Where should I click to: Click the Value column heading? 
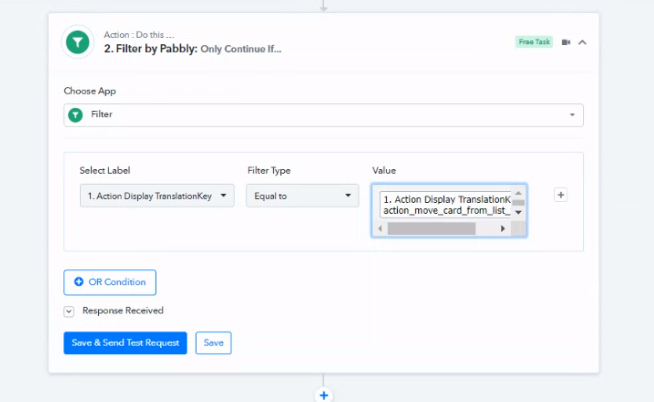click(384, 171)
